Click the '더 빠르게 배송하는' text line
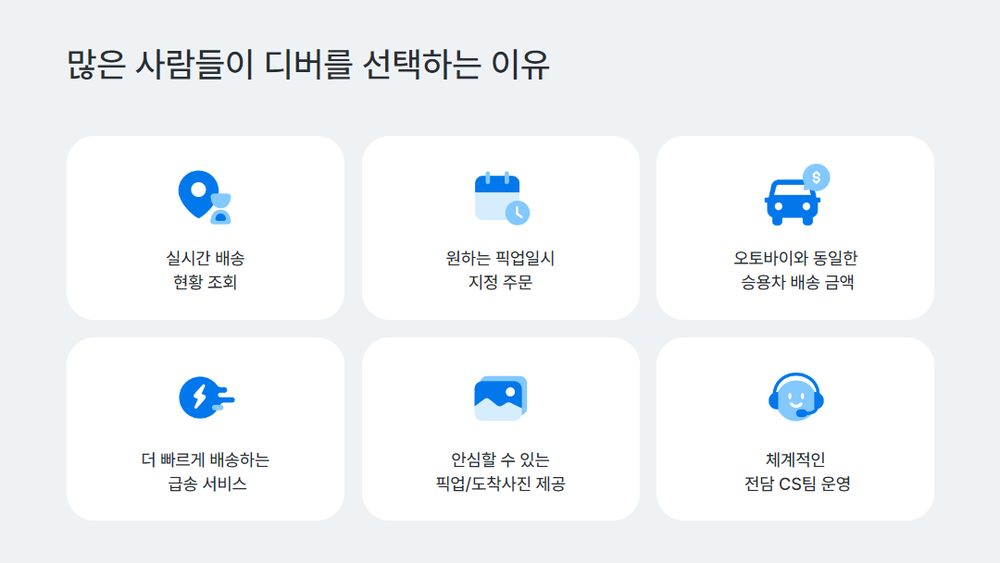 click(205, 460)
